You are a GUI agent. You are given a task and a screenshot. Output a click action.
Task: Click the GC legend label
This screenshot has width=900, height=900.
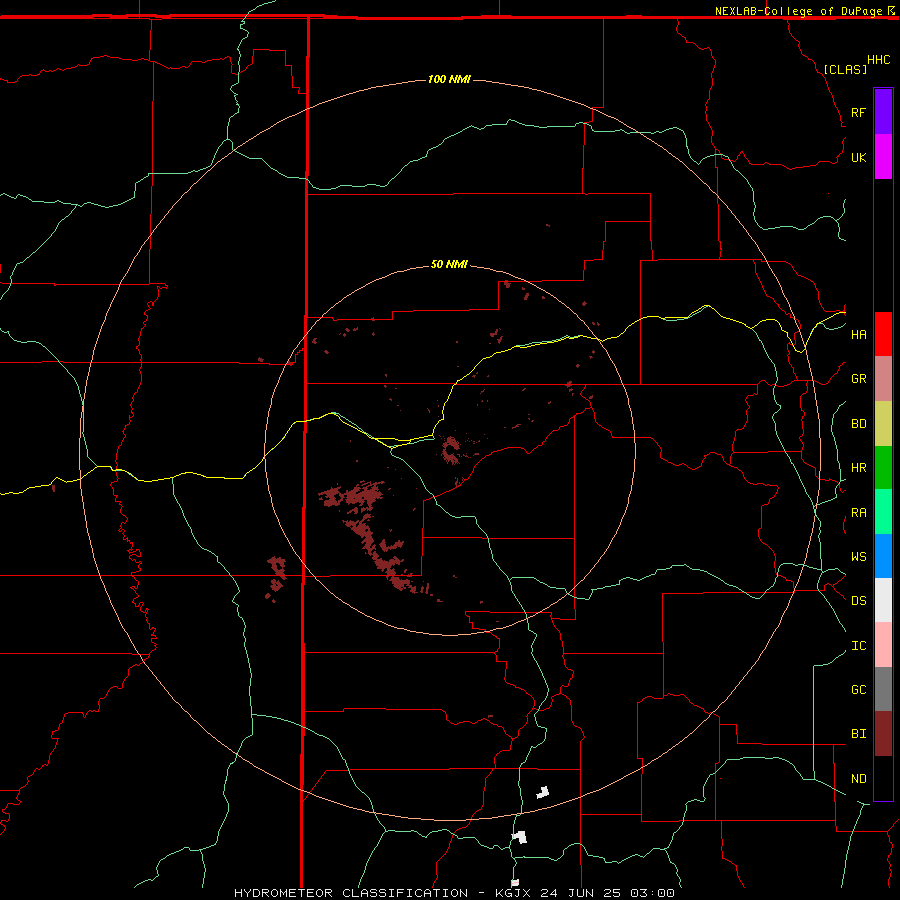(x=858, y=690)
